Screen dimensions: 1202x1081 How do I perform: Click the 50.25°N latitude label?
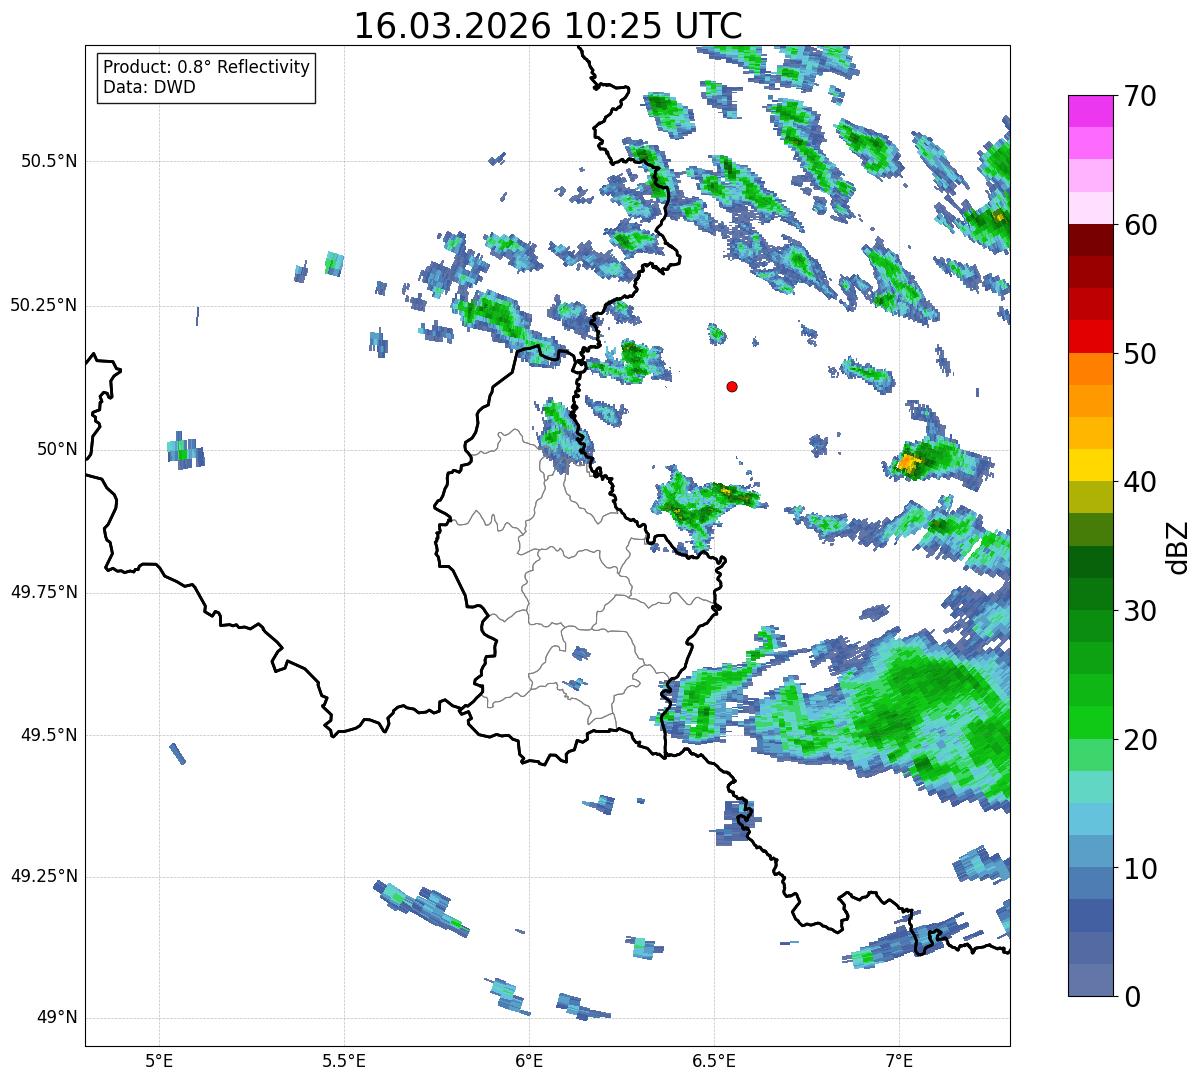44,305
